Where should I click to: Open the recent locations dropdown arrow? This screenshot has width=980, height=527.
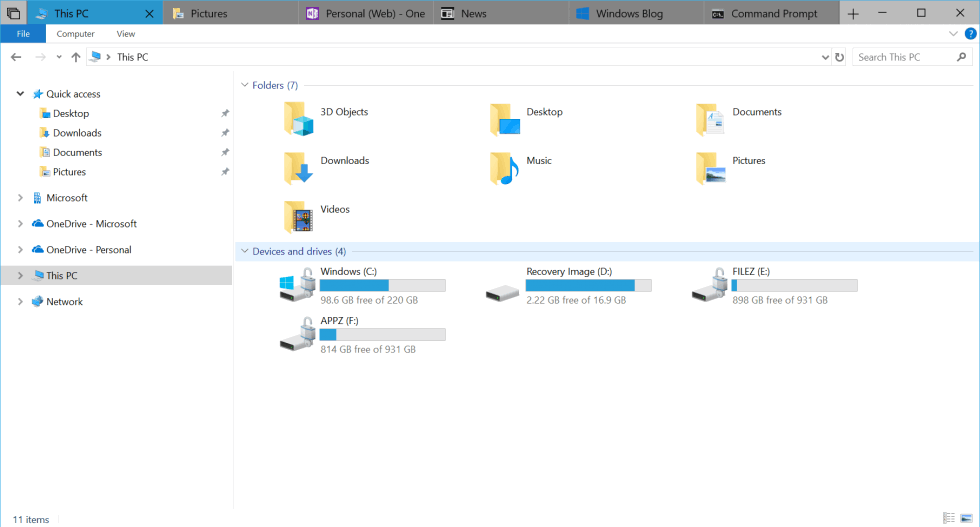pos(59,57)
